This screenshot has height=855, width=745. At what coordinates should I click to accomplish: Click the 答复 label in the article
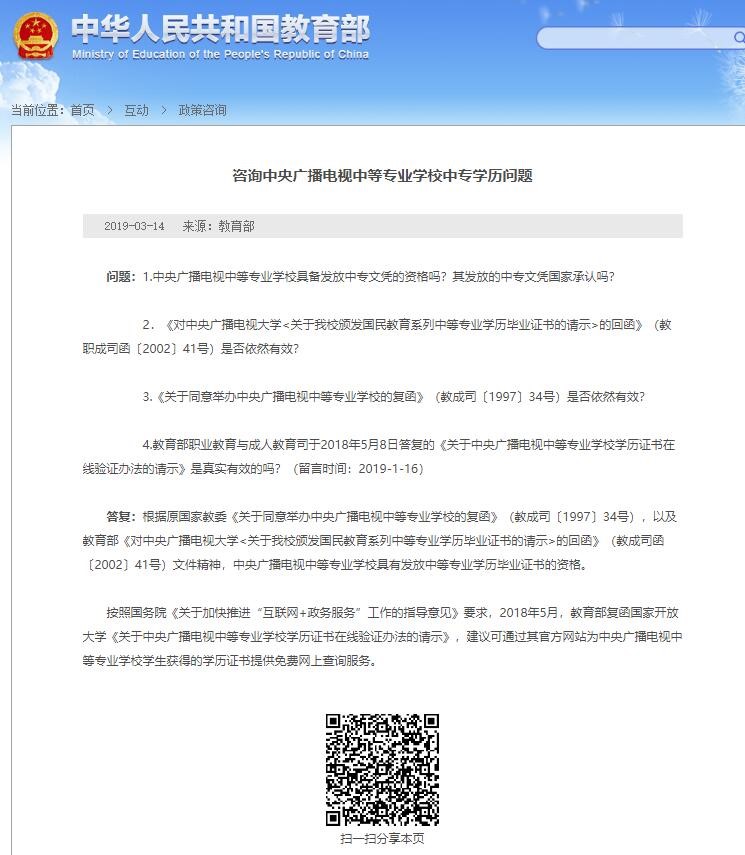[121, 516]
